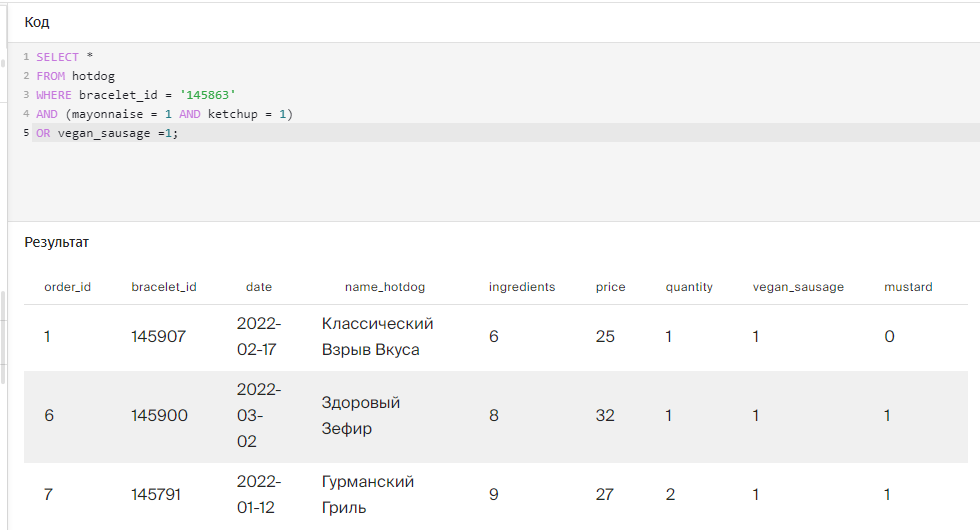
Task: Select the Классический Взрыв Вкуса cell
Action: [x=377, y=337]
